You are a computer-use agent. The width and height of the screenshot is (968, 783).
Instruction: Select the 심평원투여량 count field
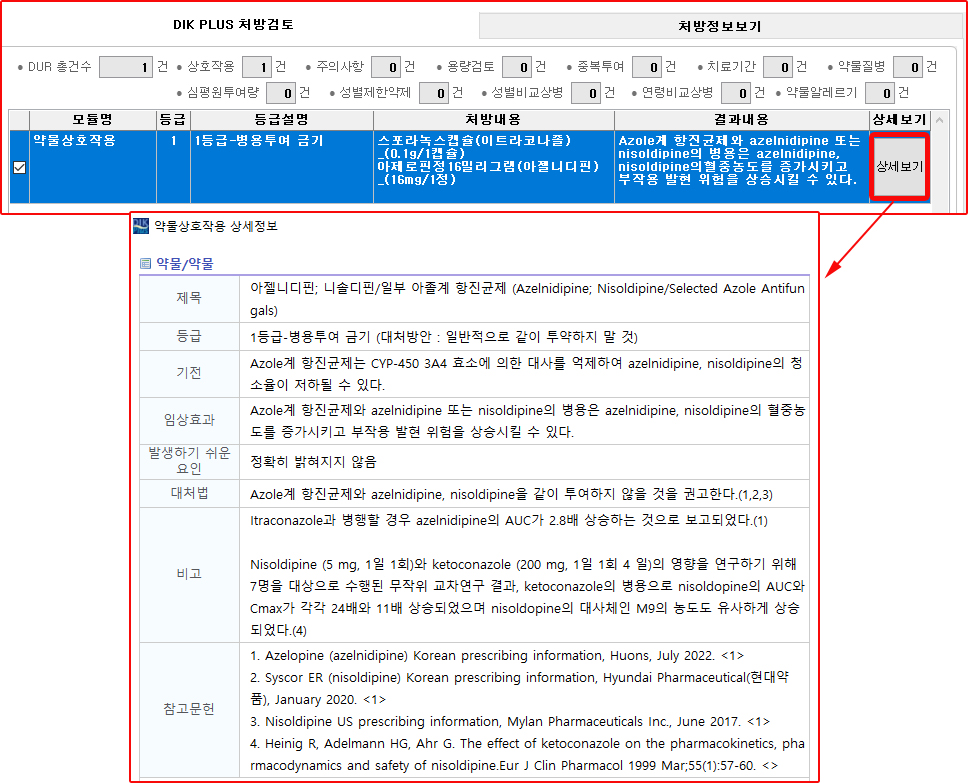click(x=281, y=93)
